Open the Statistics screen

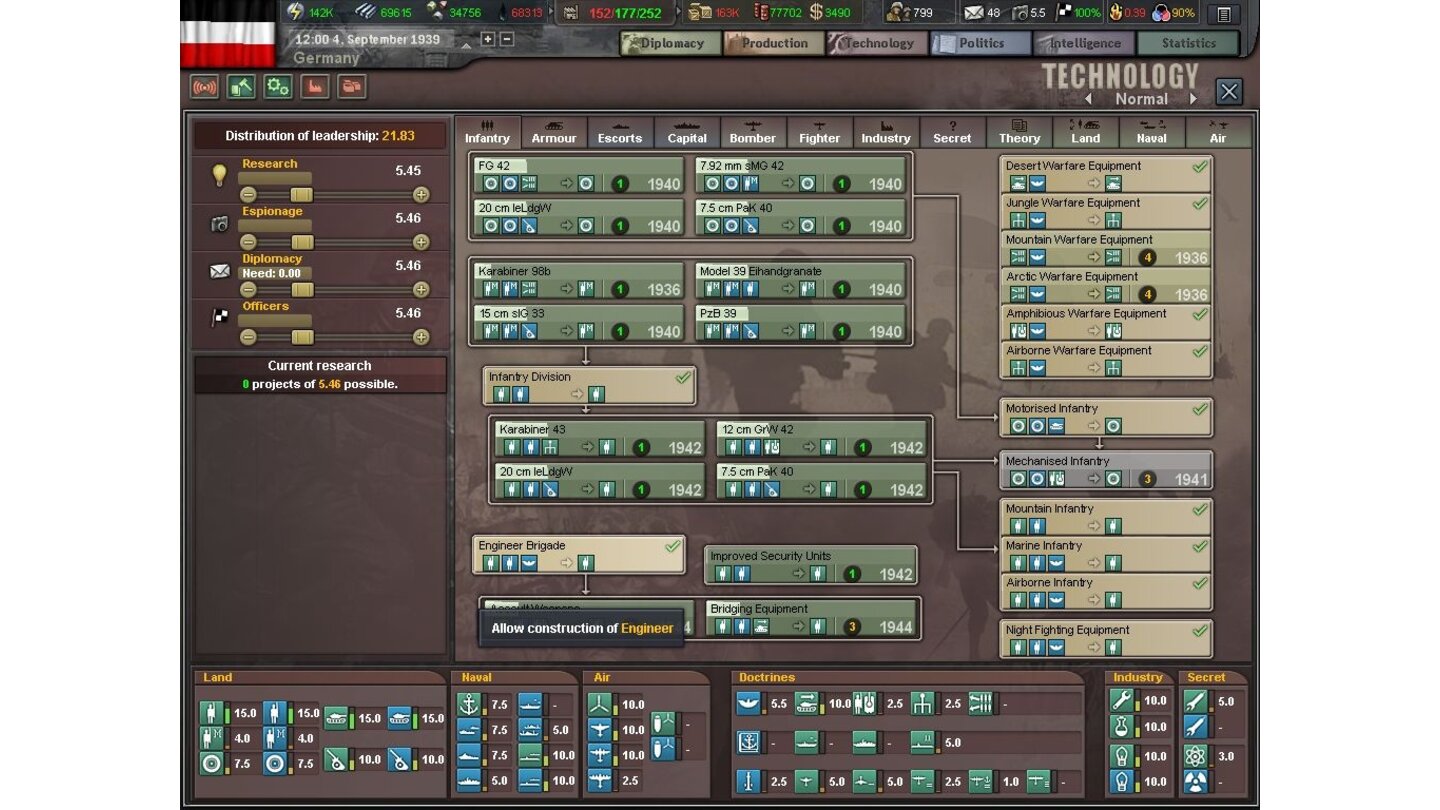1188,43
